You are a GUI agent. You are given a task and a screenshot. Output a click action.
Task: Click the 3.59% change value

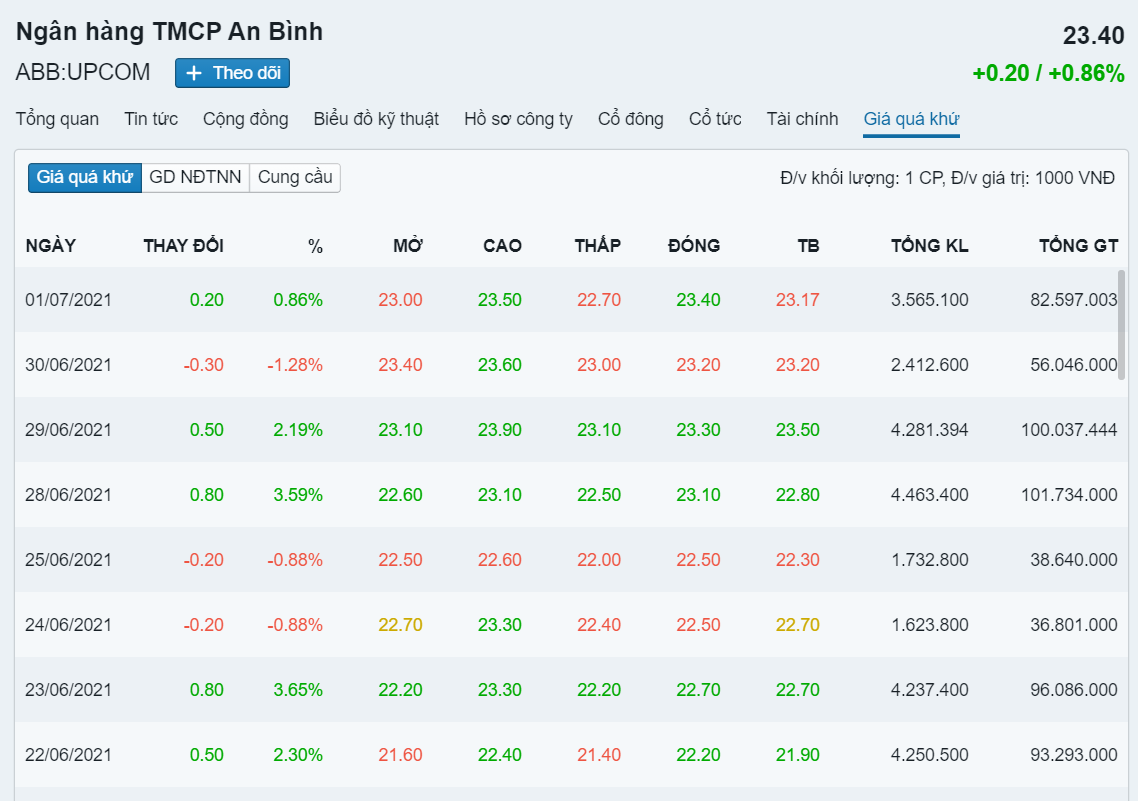click(x=298, y=495)
